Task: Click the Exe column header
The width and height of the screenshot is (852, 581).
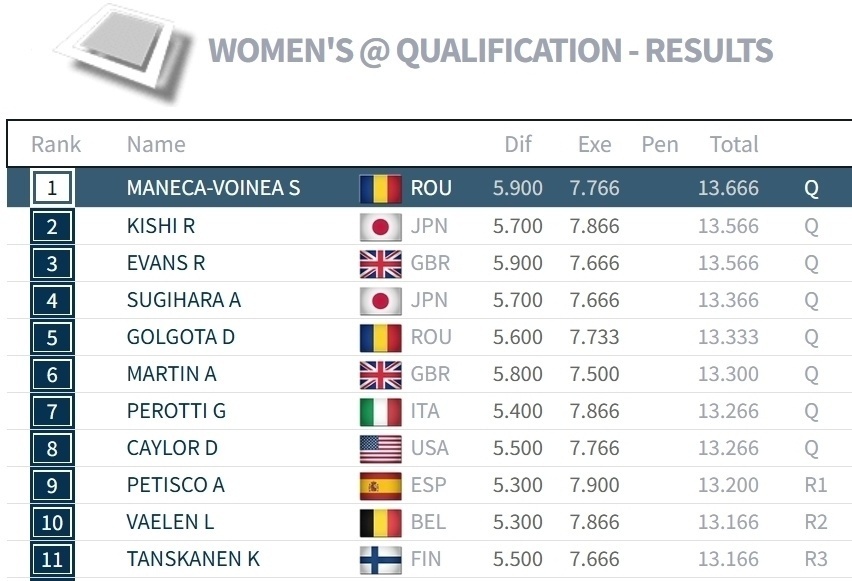Action: click(x=595, y=144)
